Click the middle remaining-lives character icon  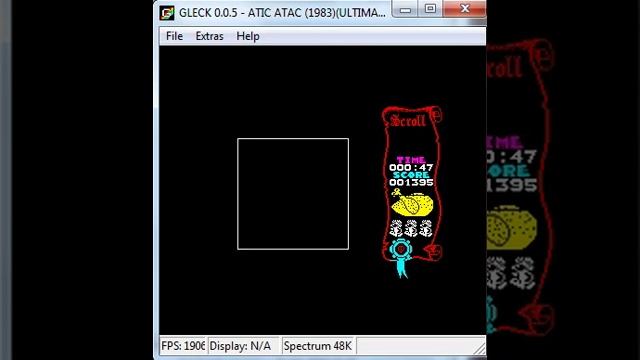(411, 229)
